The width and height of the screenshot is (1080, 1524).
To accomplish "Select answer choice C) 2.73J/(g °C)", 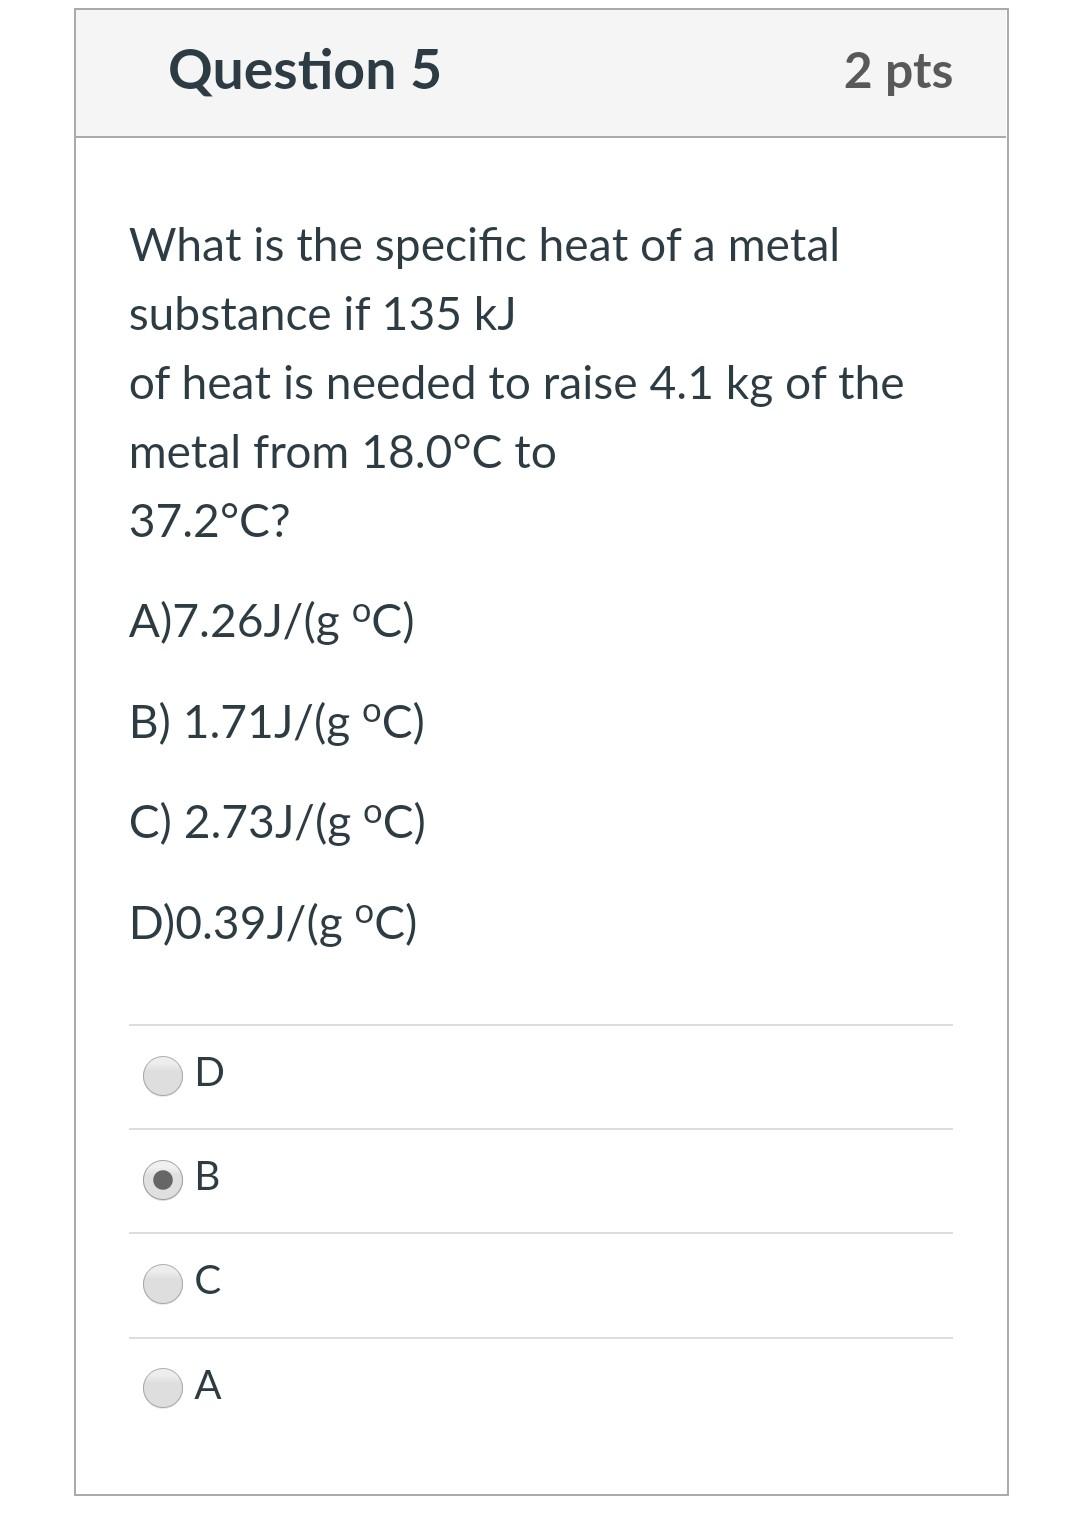I will click(x=278, y=822).
